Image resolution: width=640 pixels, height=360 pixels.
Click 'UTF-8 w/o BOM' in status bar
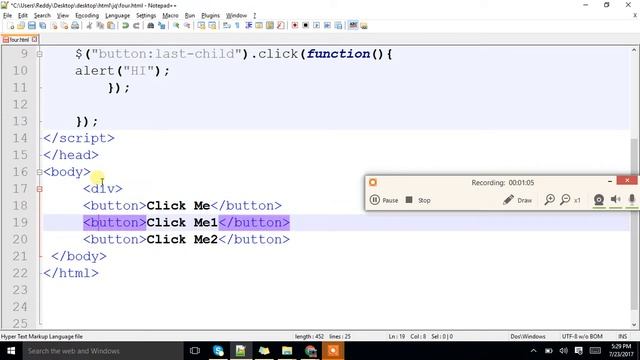[x=582, y=337]
